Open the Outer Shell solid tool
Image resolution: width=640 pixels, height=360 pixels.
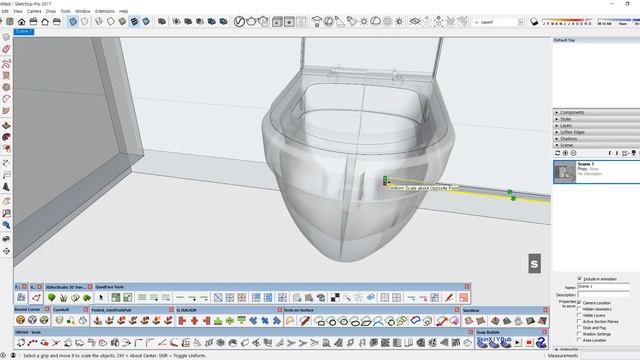click(x=162, y=22)
